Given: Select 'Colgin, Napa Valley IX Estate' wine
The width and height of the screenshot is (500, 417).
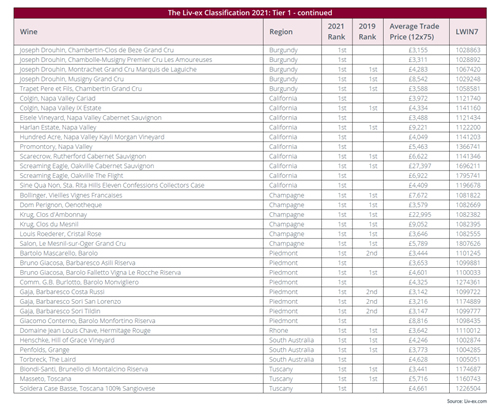Looking at the screenshot, I should (x=60, y=108).
